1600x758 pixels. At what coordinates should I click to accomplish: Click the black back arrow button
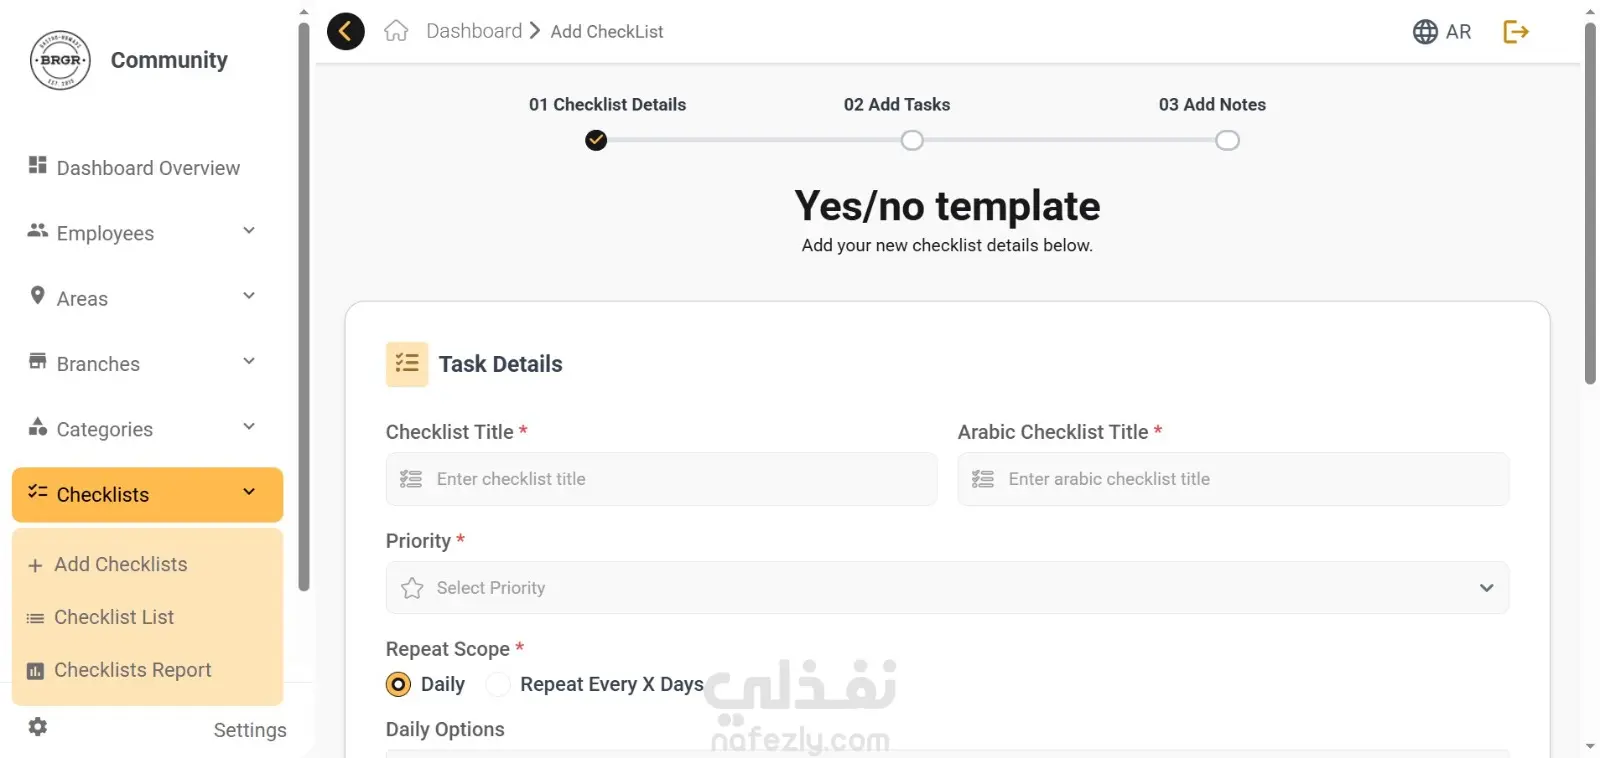click(346, 31)
